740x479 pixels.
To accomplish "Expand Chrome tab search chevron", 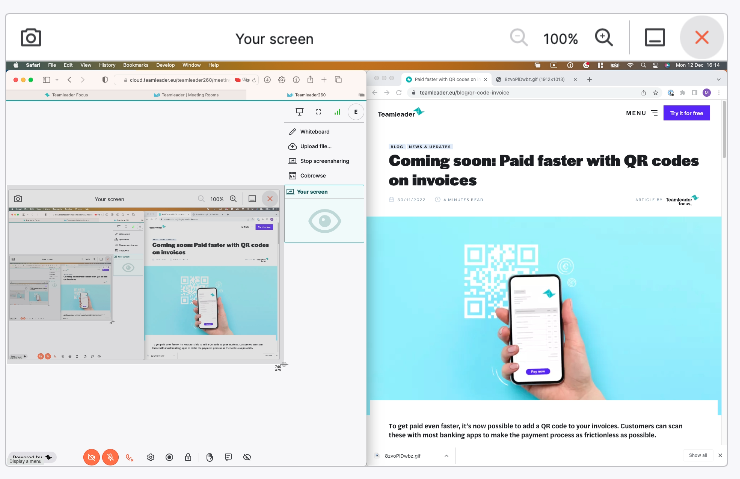I will point(718,79).
